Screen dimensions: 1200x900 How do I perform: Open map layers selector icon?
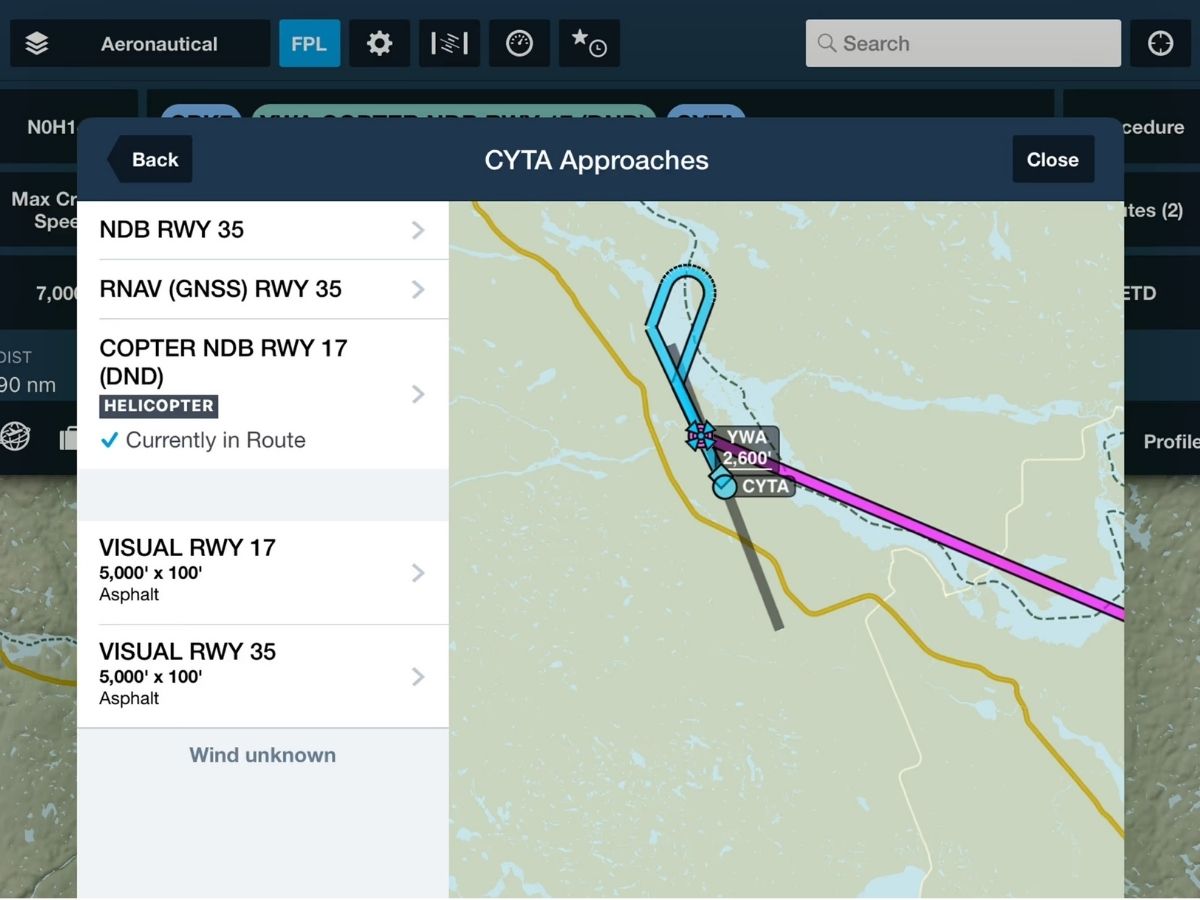point(37,44)
